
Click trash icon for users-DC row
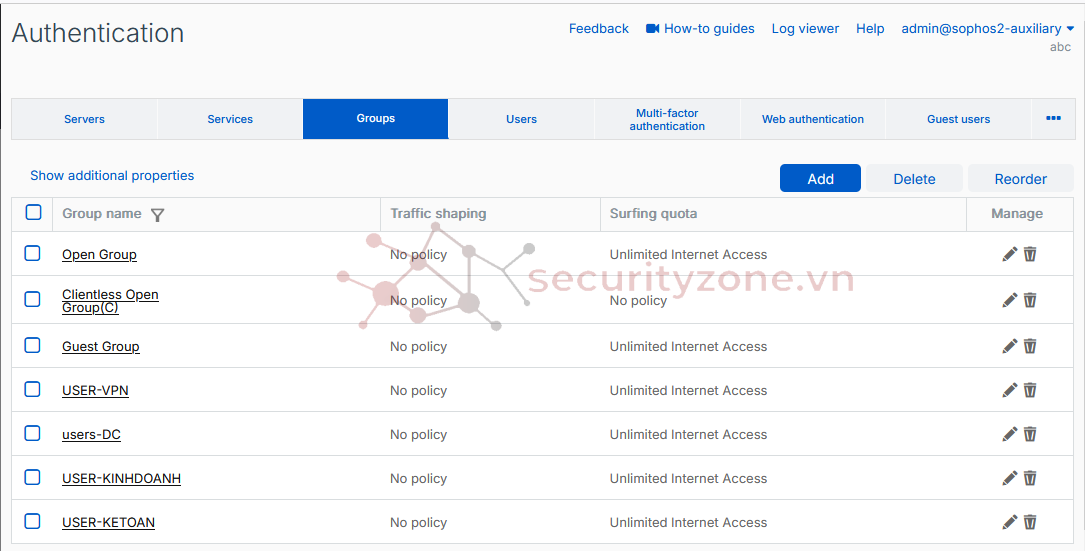(1030, 434)
